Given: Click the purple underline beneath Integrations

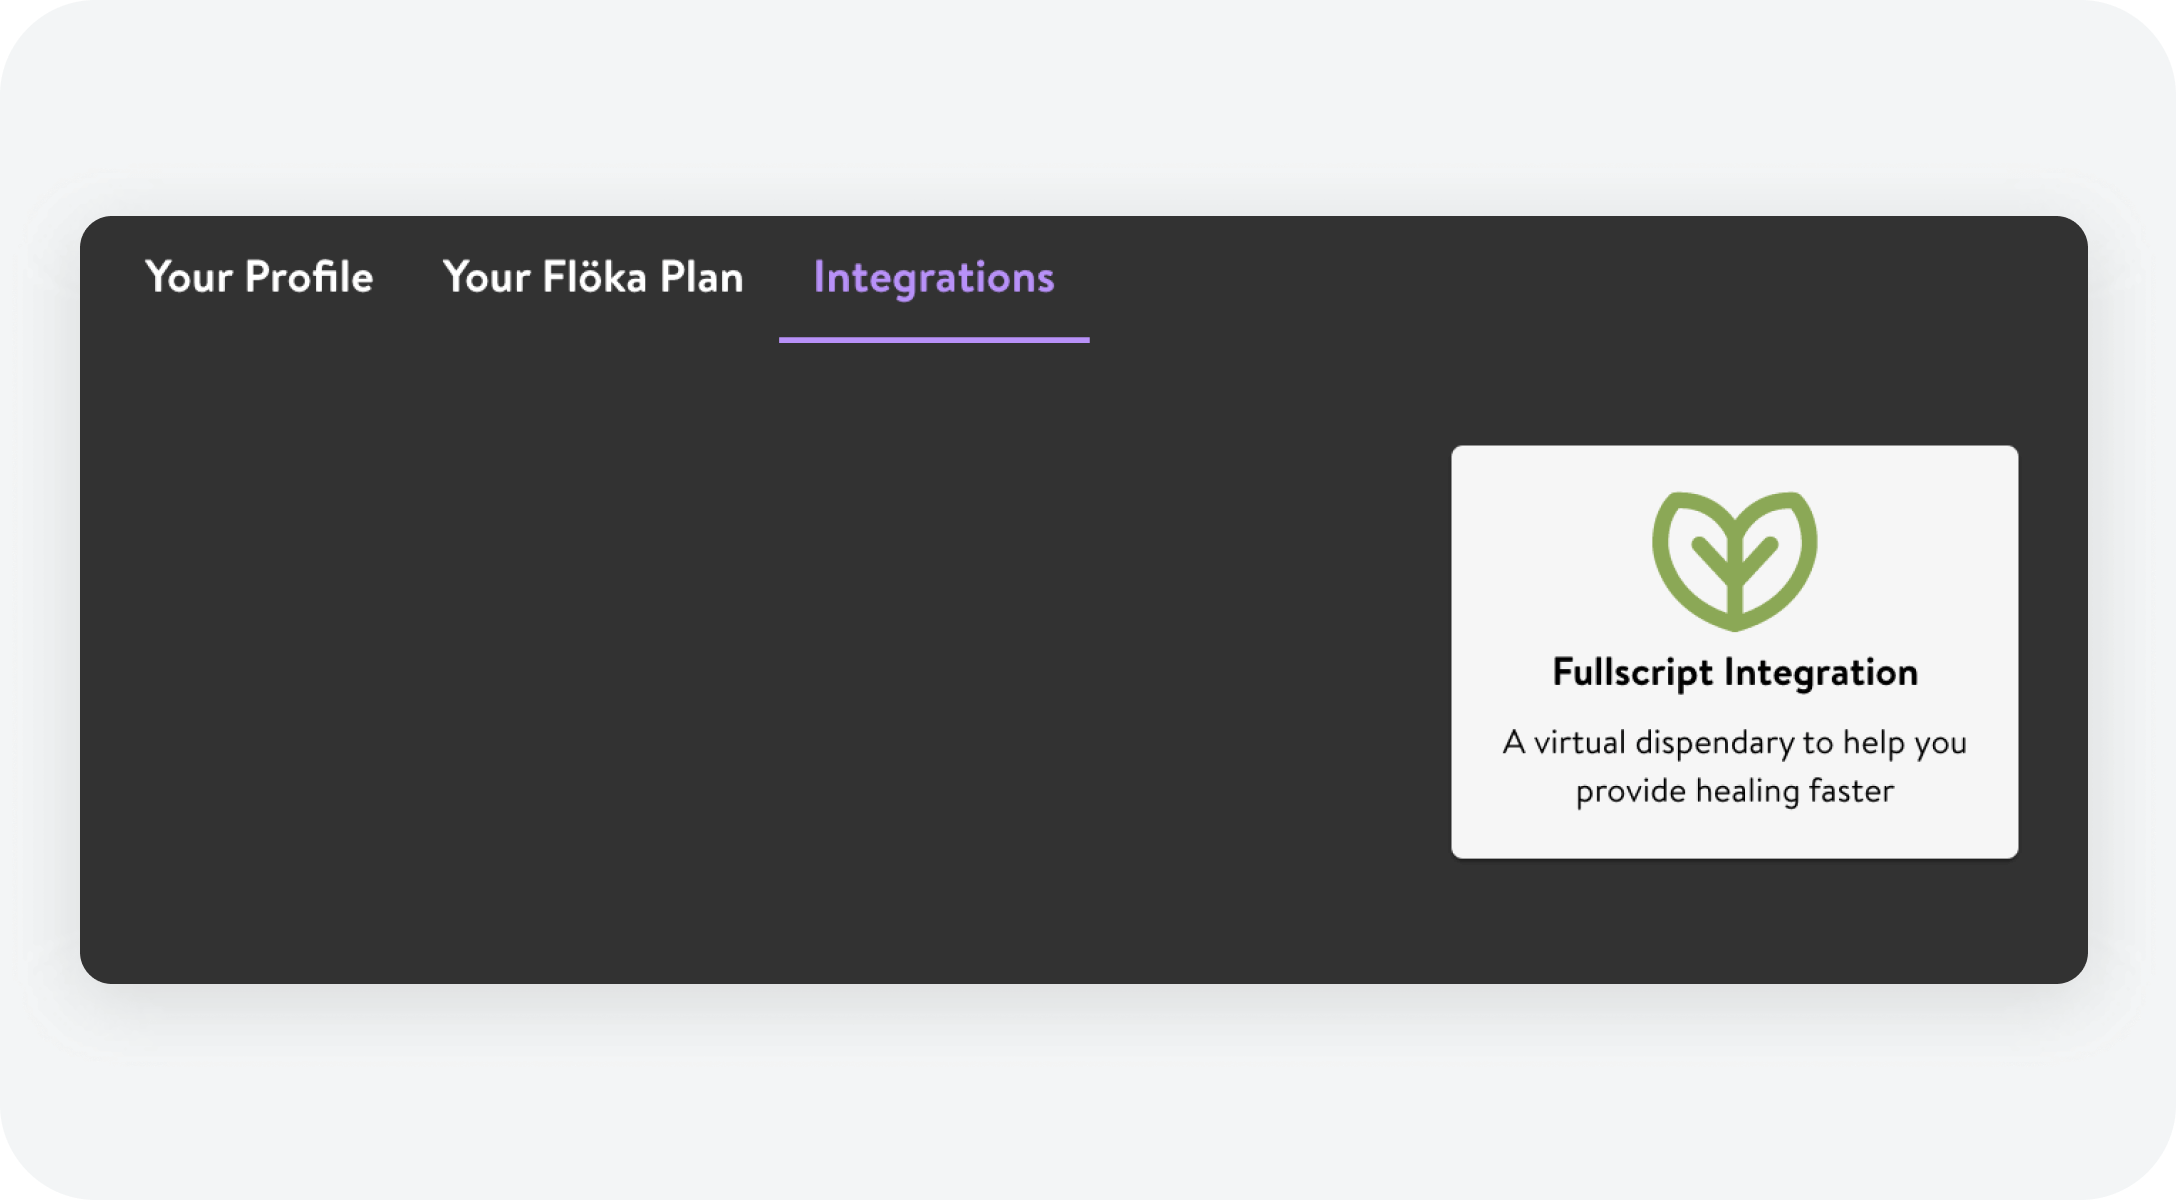Looking at the screenshot, I should pos(934,340).
